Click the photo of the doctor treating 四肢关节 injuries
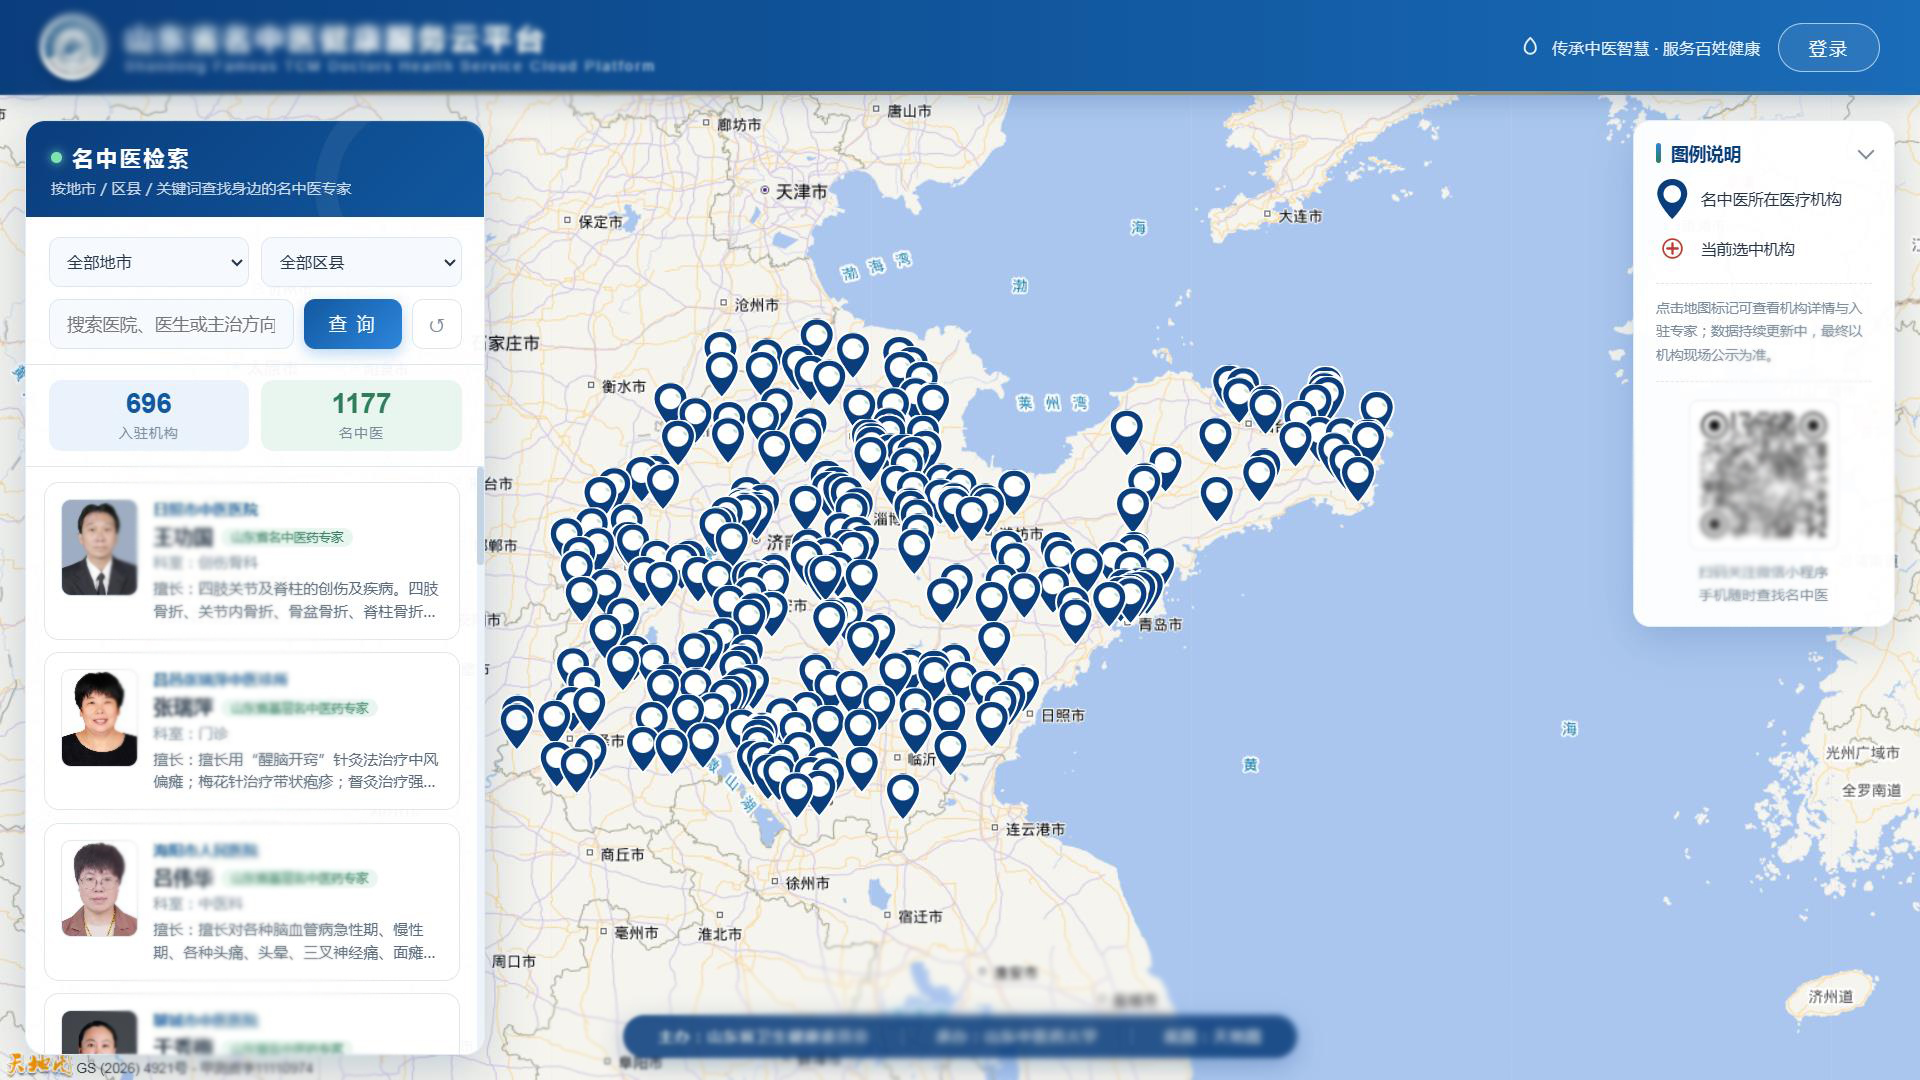This screenshot has width=1920, height=1080. pos(99,548)
